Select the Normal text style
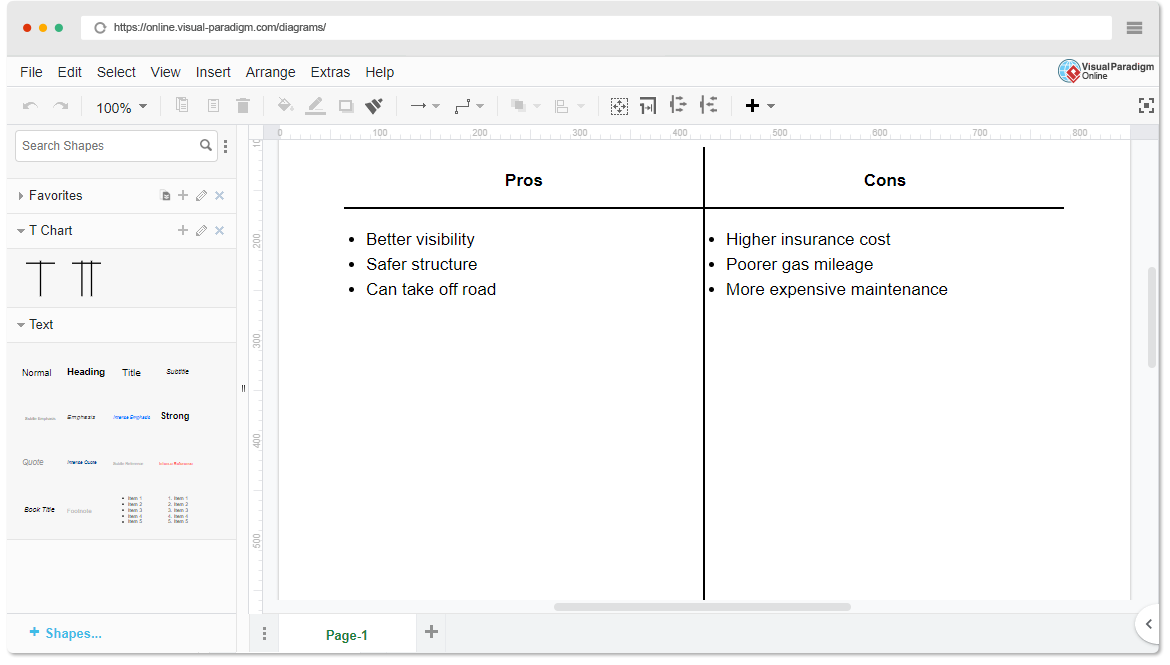The image size is (1170, 665). pos(37,372)
